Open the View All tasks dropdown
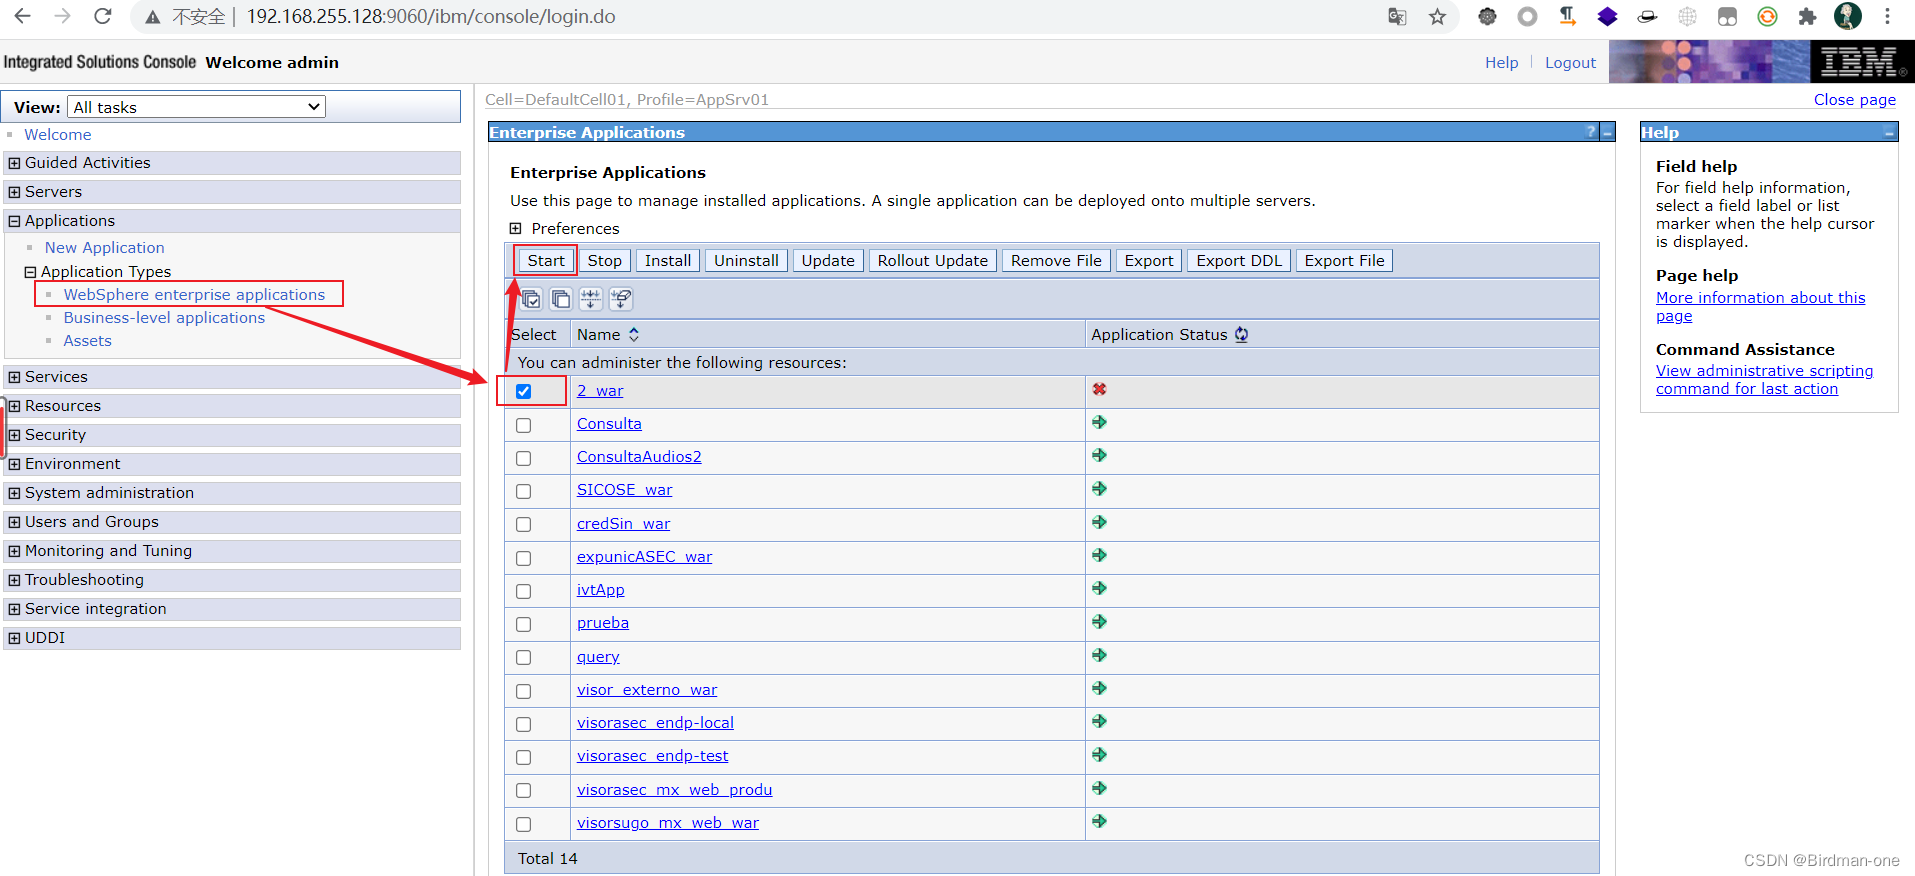Screen dimensions: 1915x876 (x=196, y=107)
